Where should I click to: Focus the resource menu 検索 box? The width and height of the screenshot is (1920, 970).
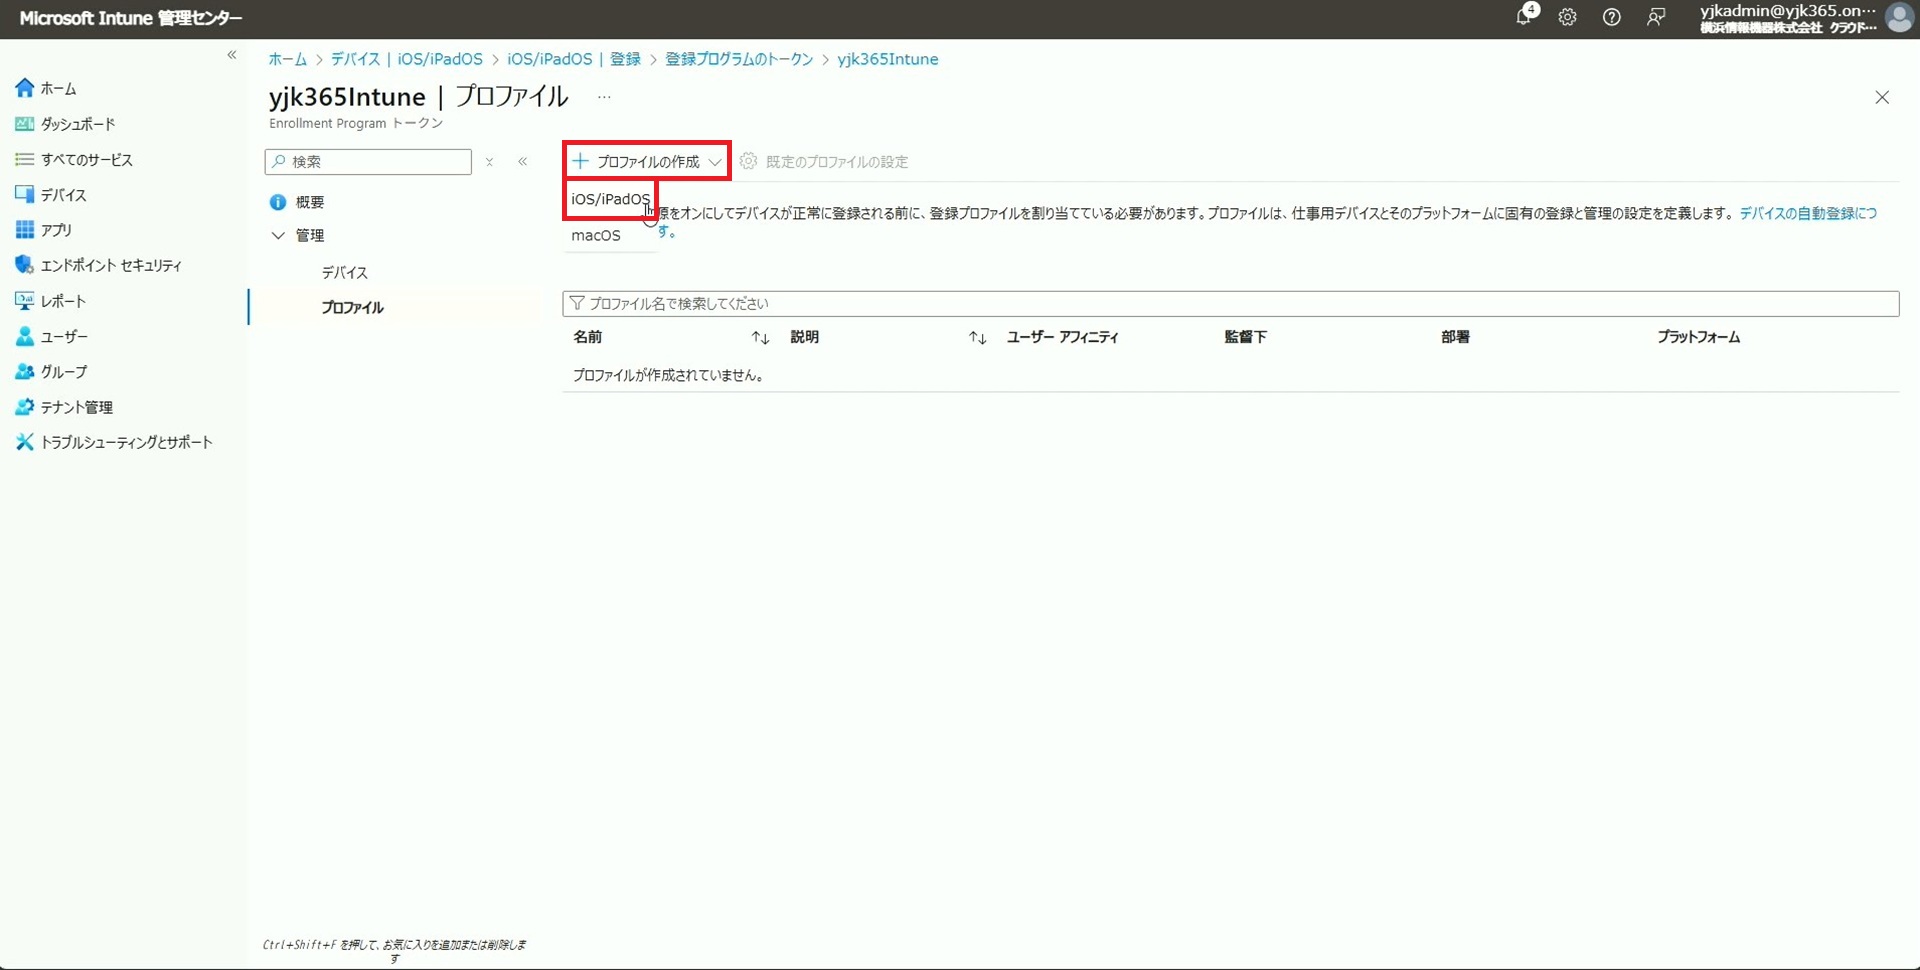(x=368, y=162)
